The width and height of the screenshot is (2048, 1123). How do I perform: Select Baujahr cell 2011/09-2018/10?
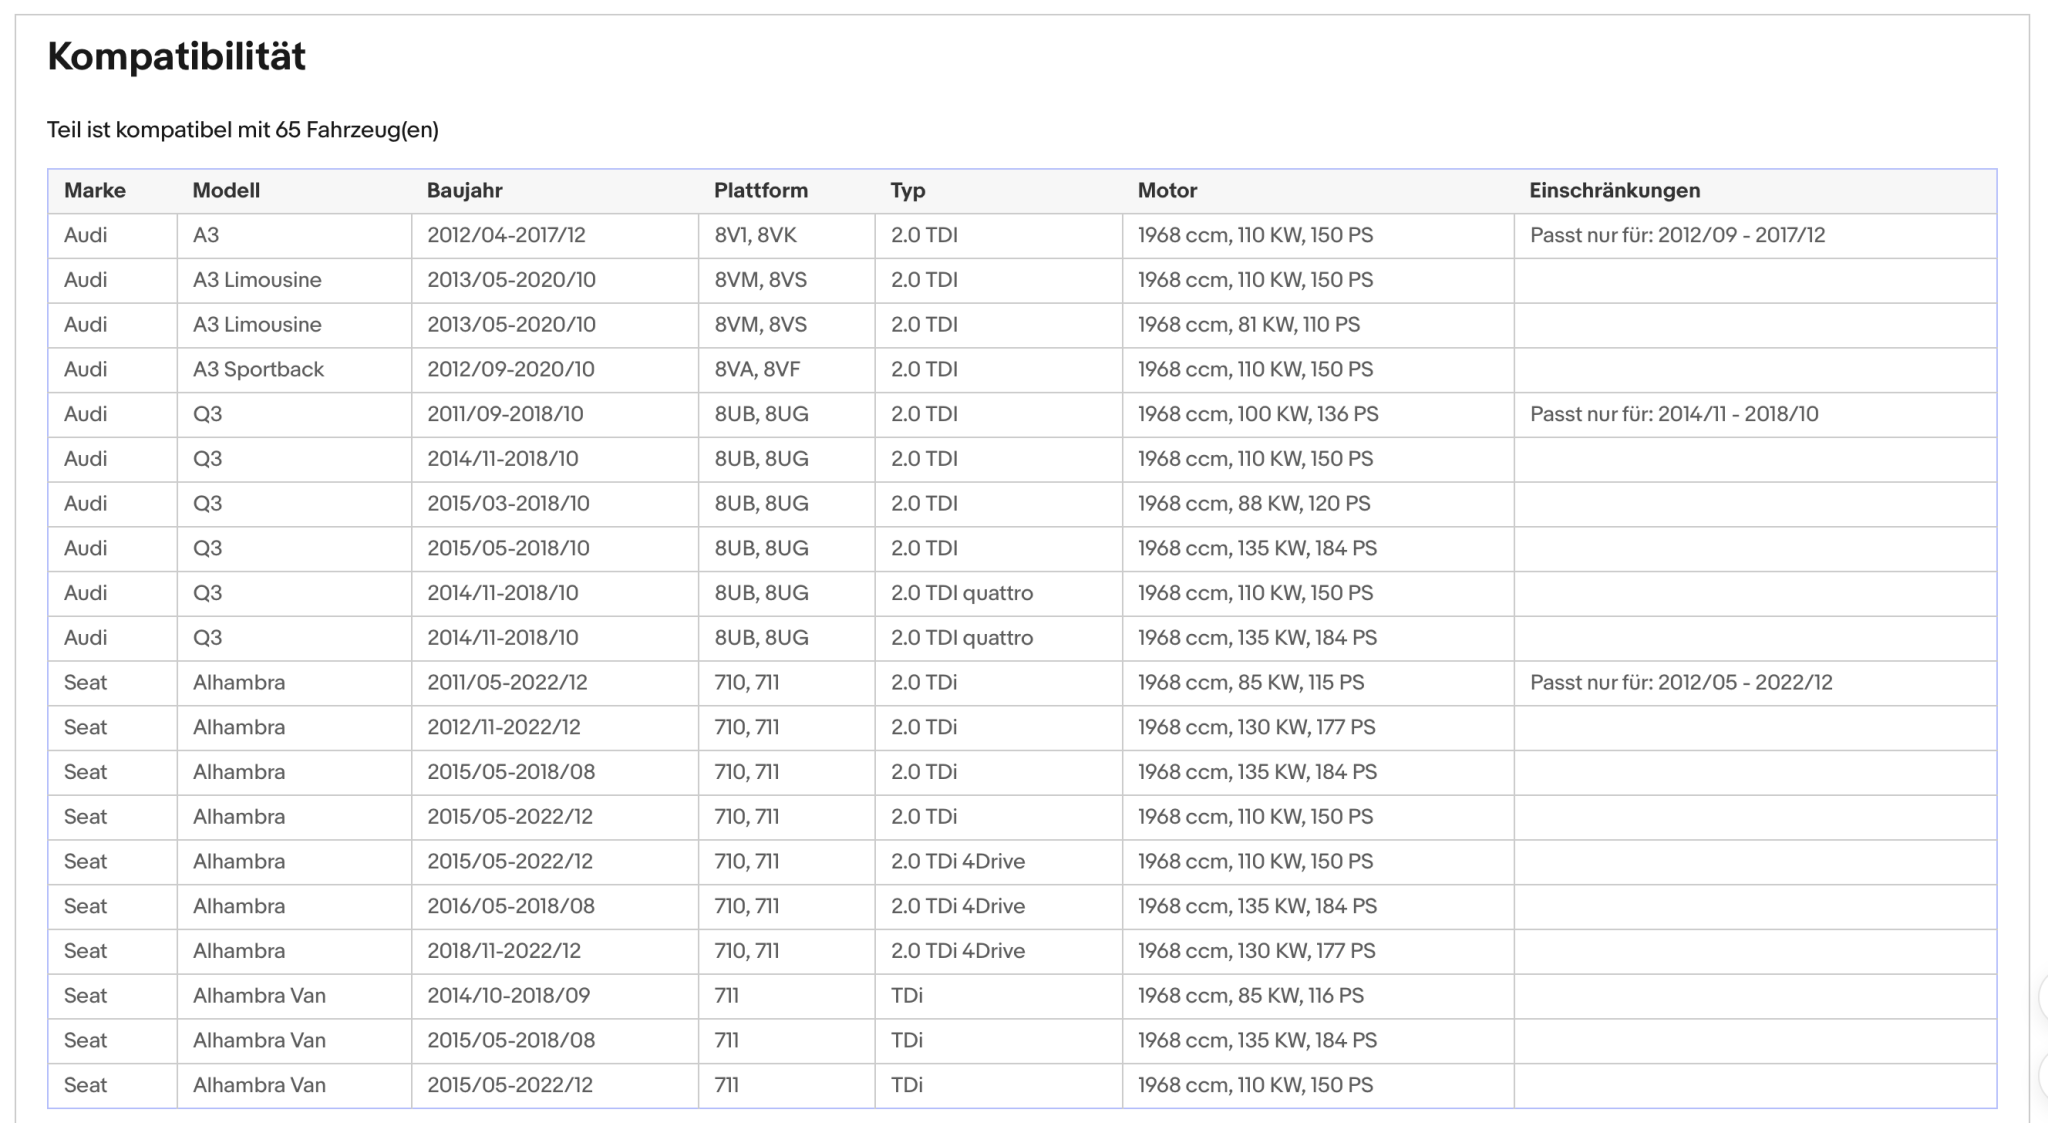[505, 414]
